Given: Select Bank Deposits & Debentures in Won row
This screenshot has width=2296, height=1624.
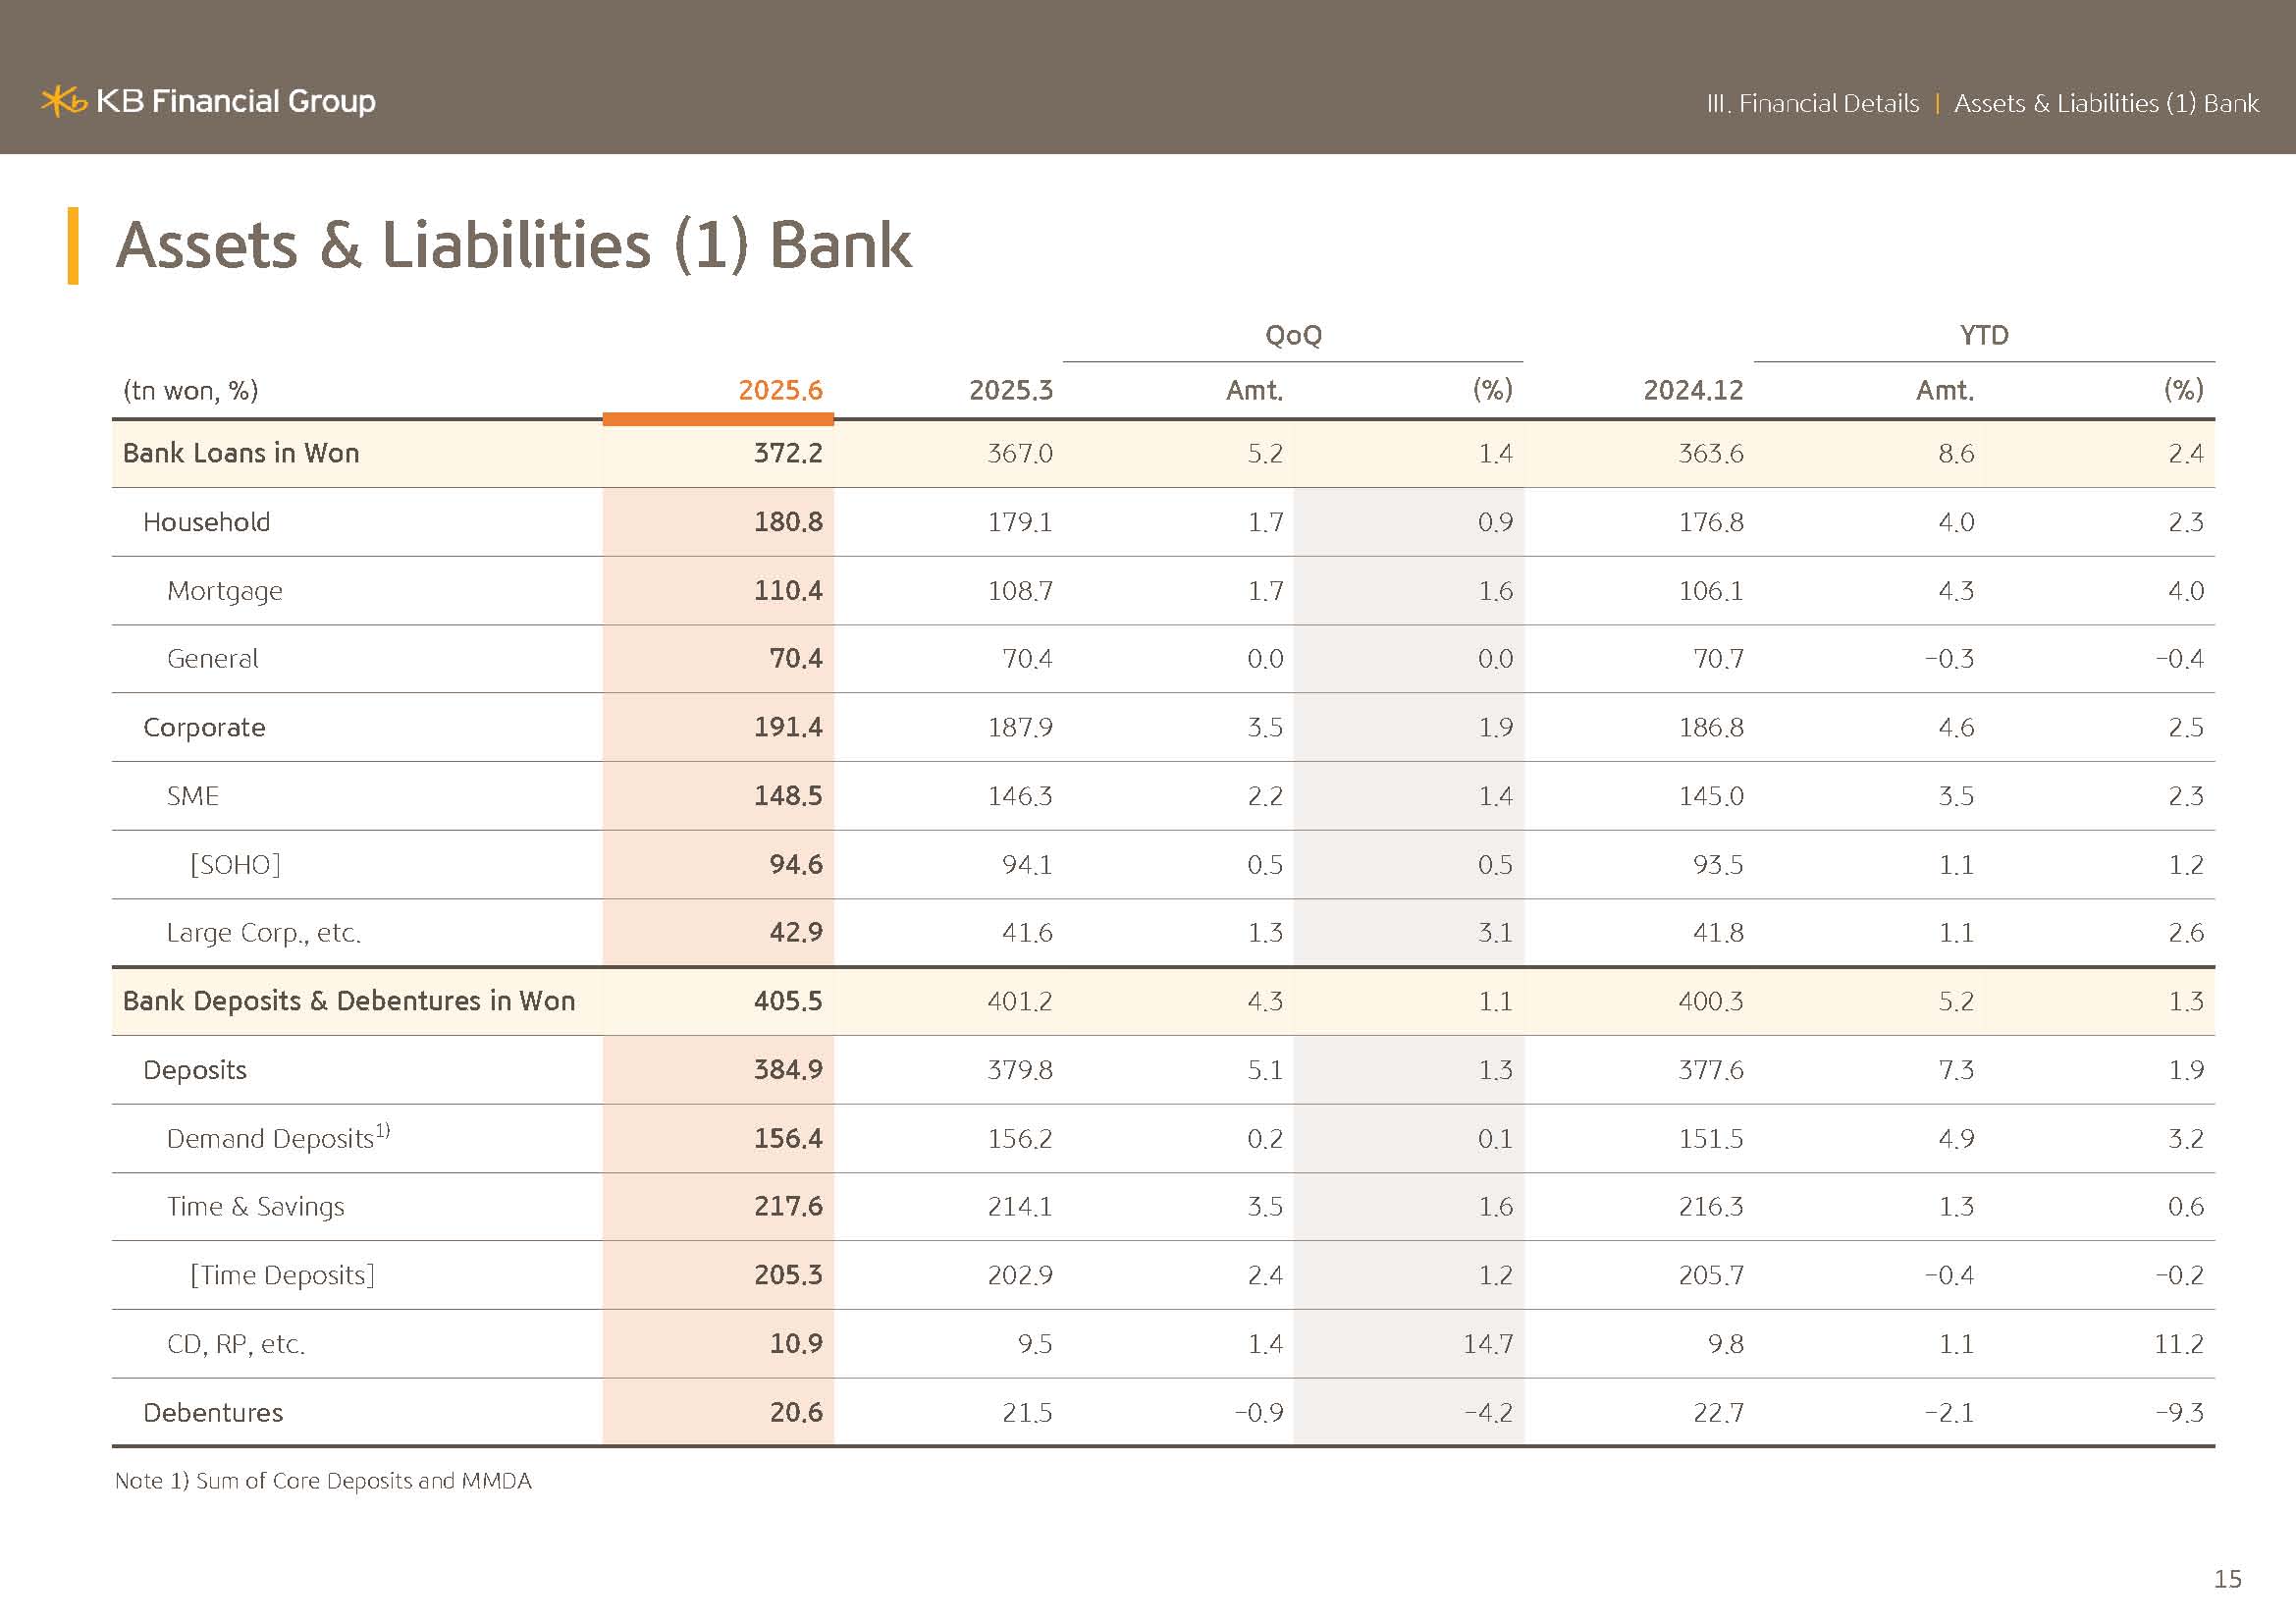Looking at the screenshot, I should pos(348,1001).
